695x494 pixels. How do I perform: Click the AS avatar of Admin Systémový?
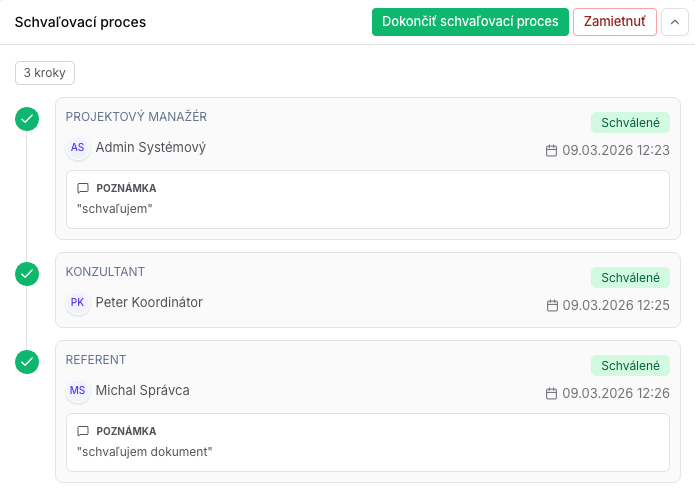click(78, 148)
